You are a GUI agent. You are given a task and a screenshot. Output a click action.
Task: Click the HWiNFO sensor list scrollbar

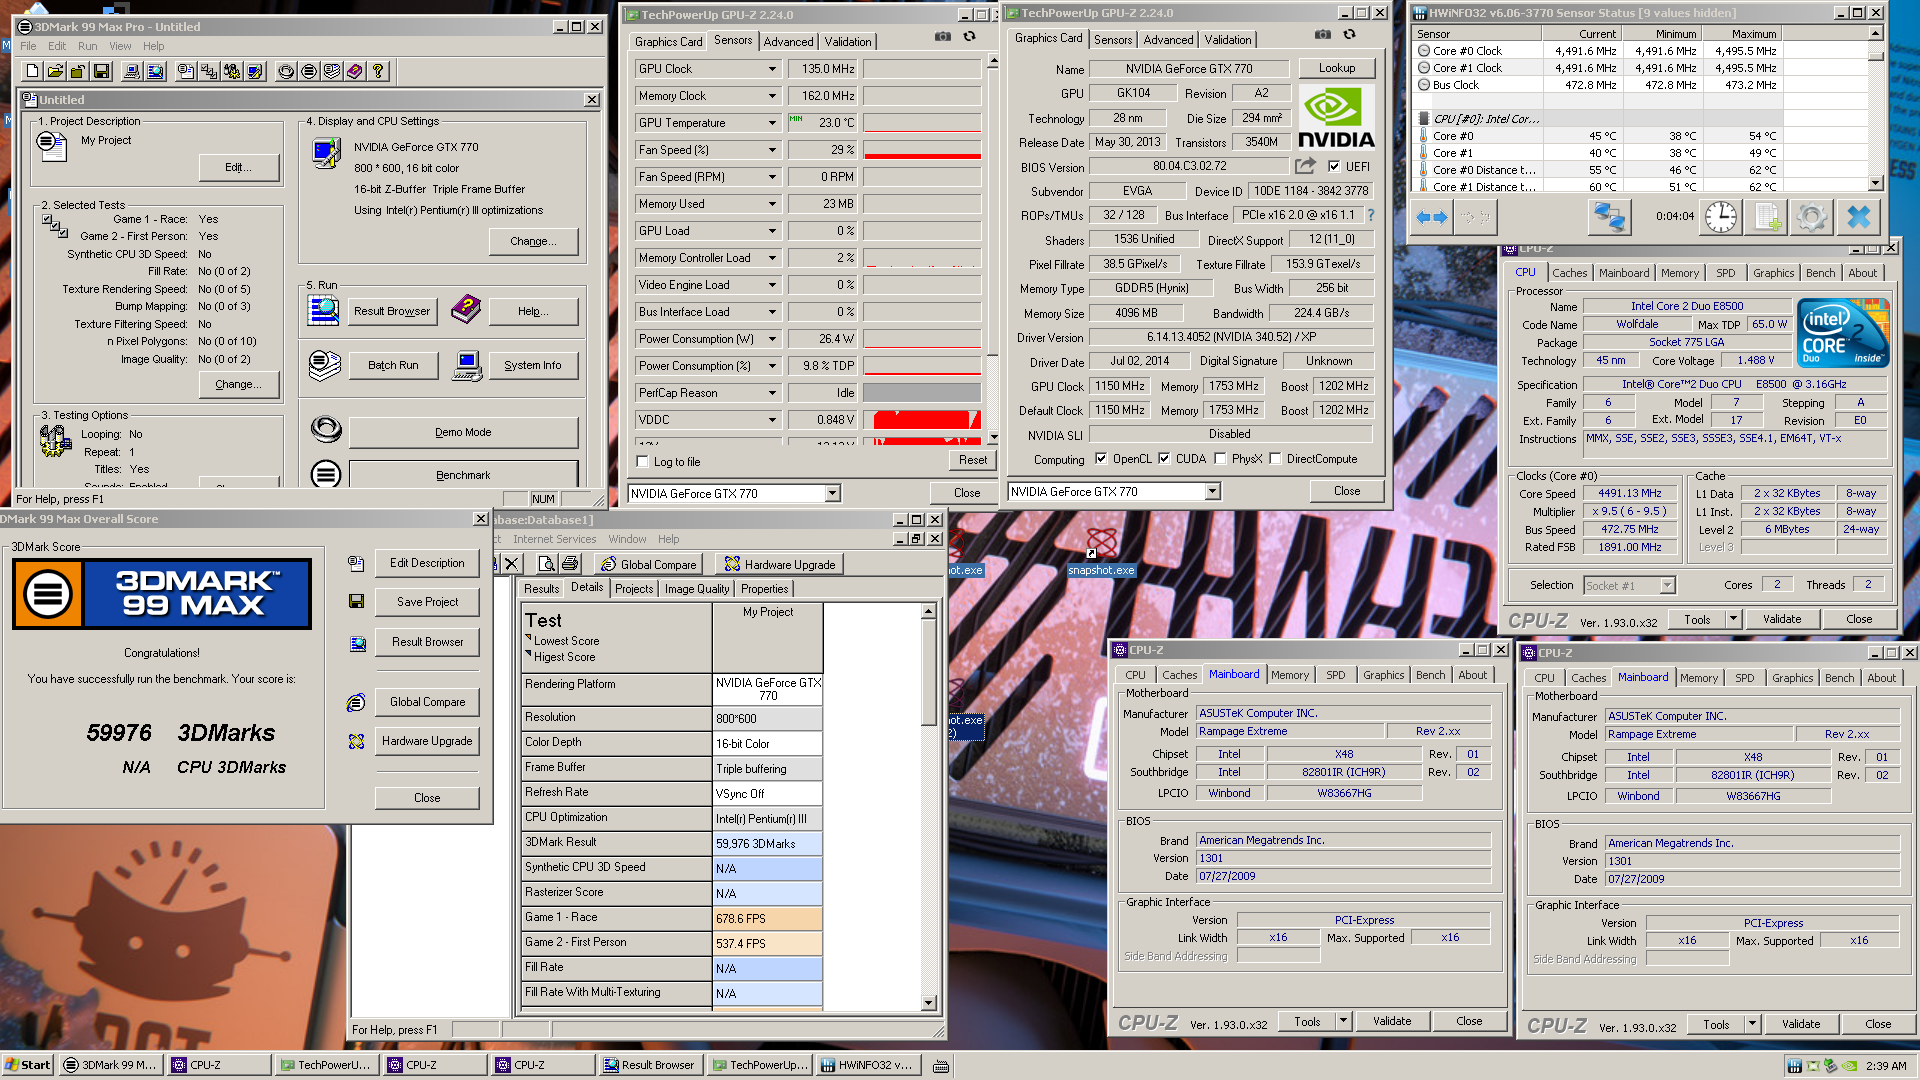(x=1875, y=110)
